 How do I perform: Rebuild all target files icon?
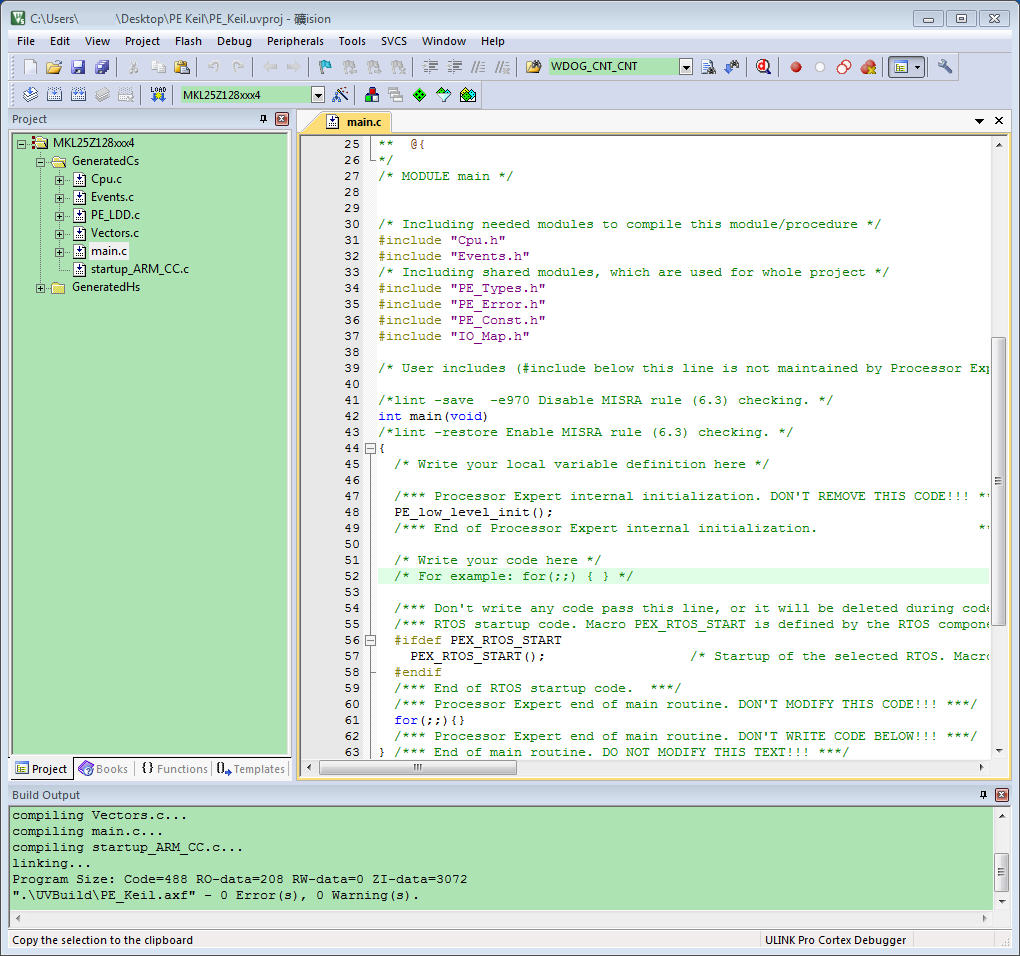pyautogui.click(x=78, y=95)
